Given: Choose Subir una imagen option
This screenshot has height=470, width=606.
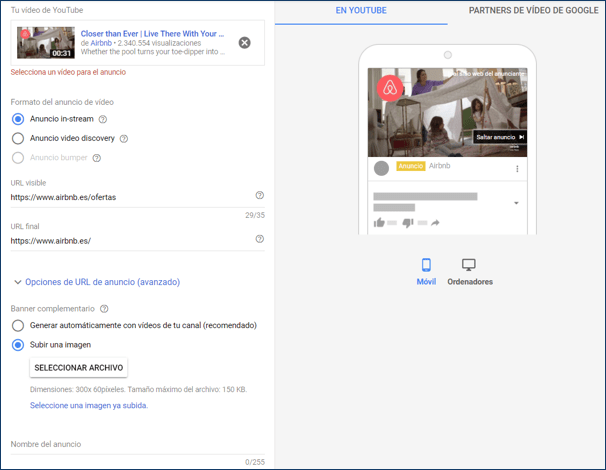Looking at the screenshot, I should pos(18,345).
